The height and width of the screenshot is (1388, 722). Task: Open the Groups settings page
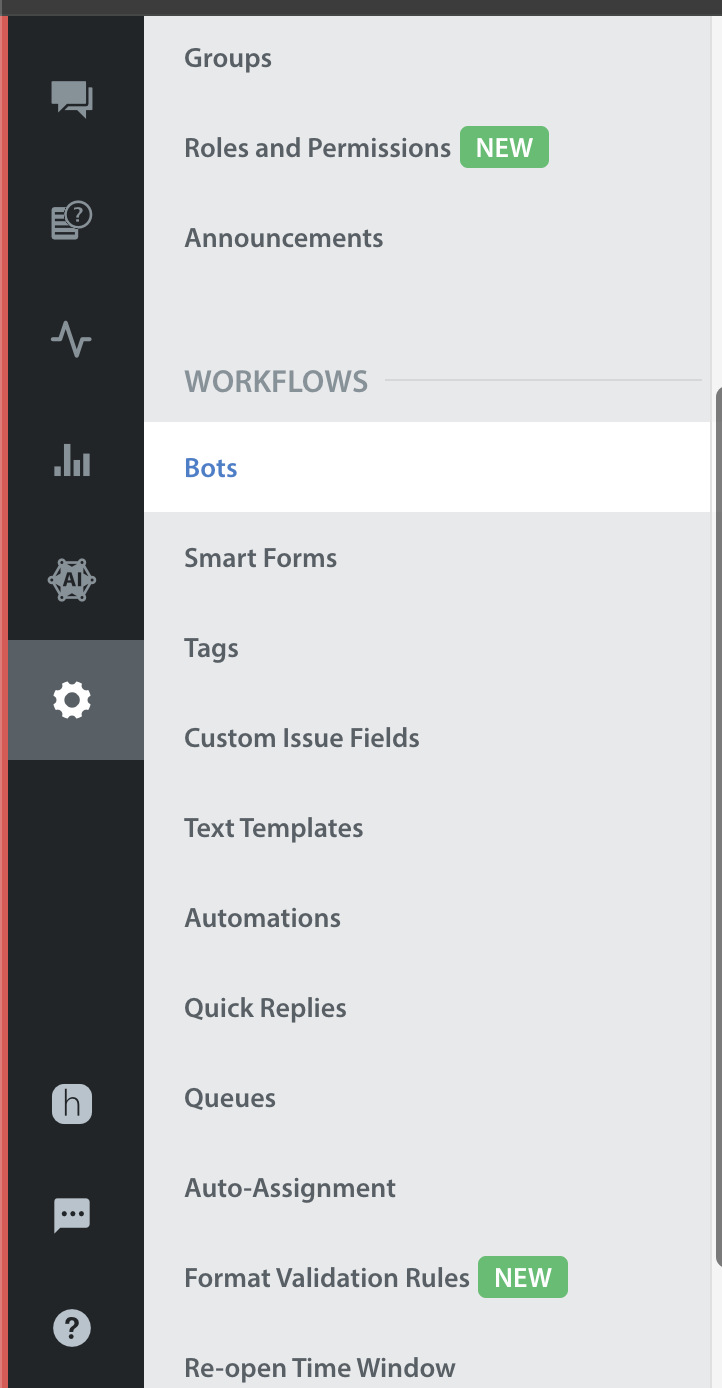point(228,58)
